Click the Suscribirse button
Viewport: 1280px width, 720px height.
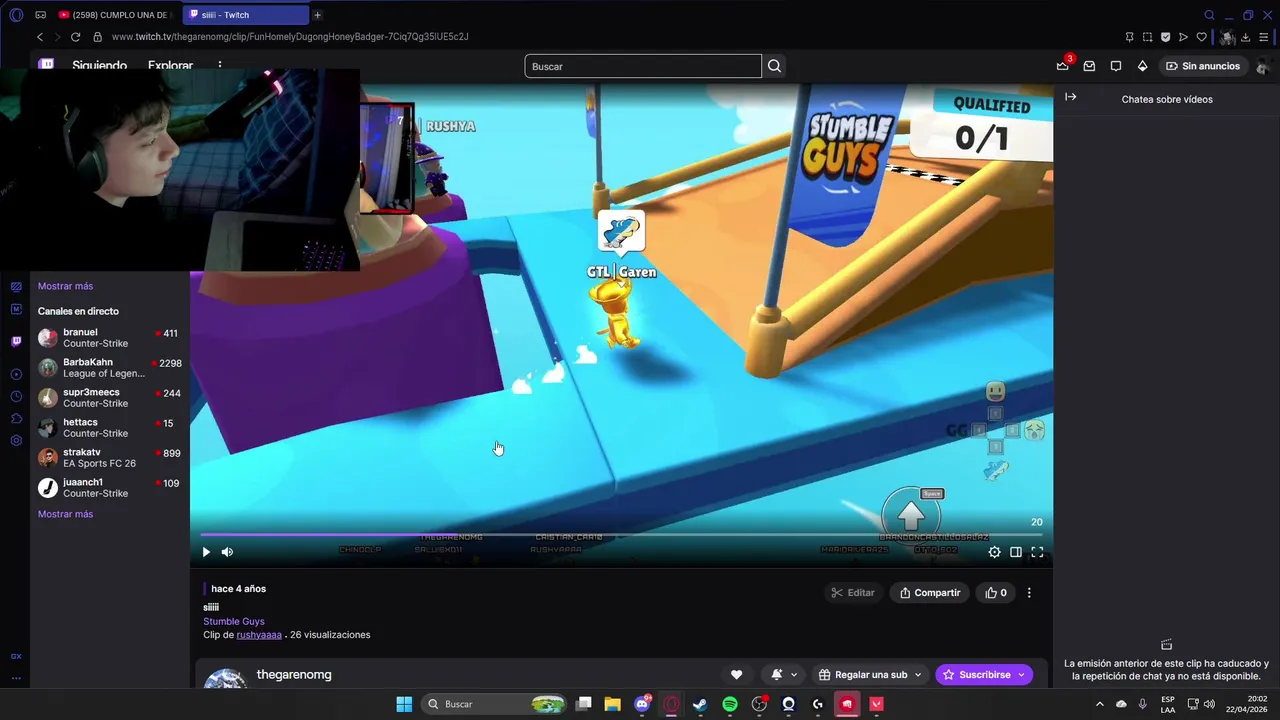coord(984,675)
